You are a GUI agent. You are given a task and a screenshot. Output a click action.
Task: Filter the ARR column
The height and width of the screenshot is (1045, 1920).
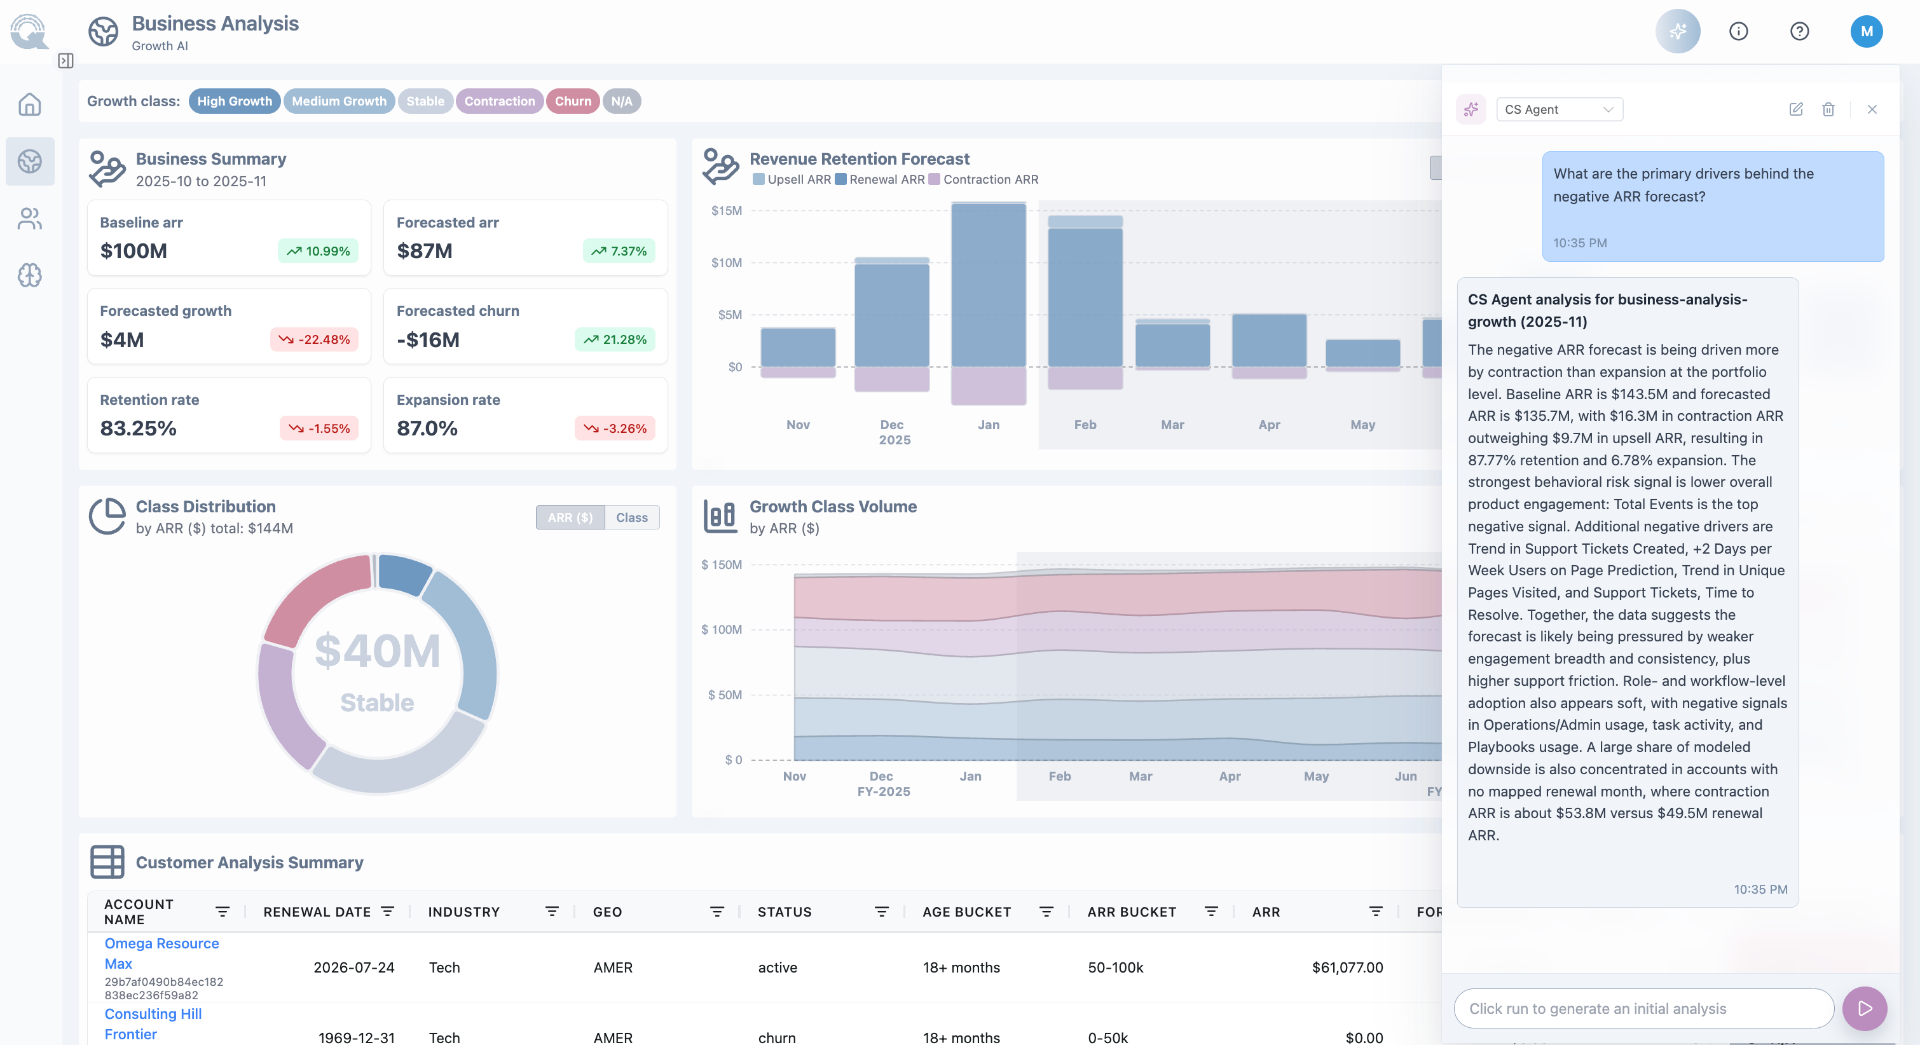coord(1376,912)
